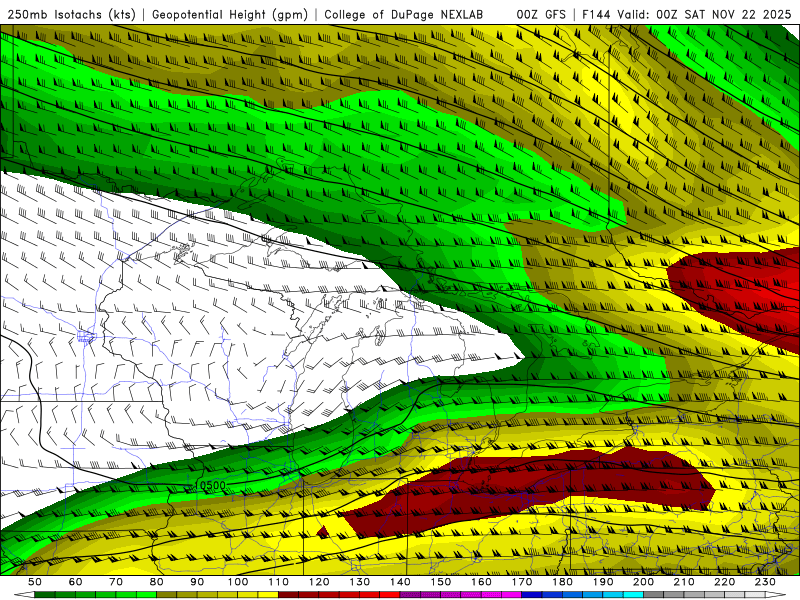800x600 pixels.
Task: Click the 160 value on the color scale
Action: coord(481,582)
